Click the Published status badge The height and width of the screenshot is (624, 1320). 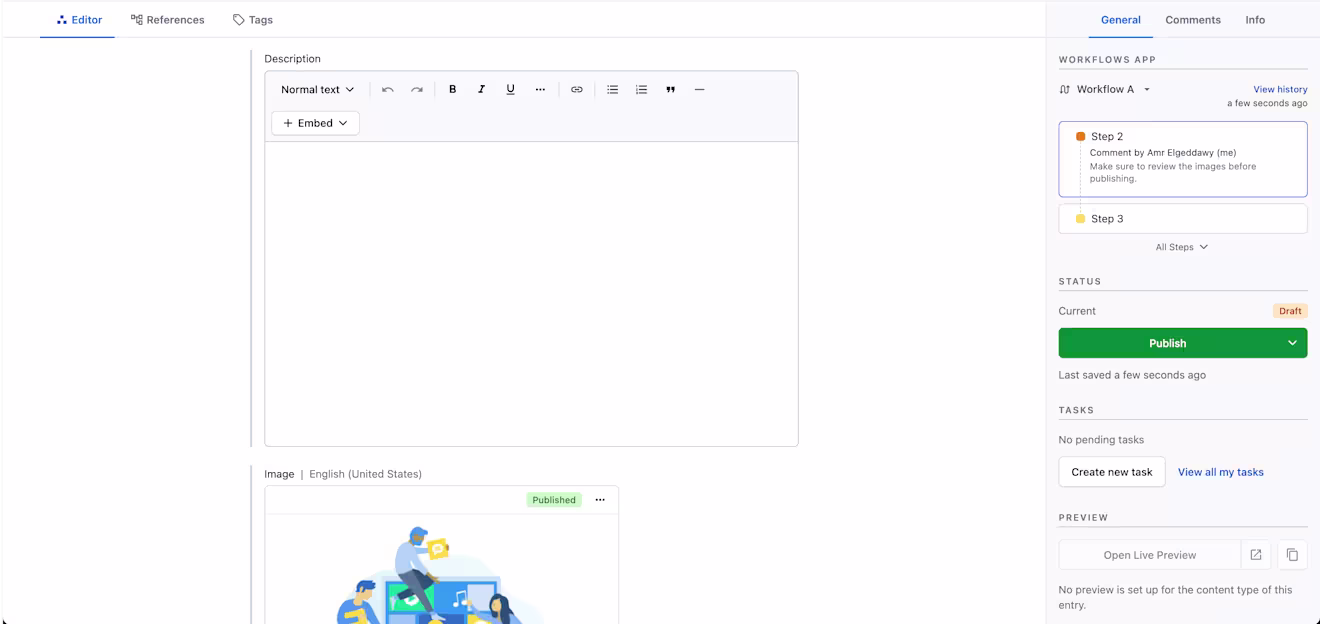click(x=554, y=500)
